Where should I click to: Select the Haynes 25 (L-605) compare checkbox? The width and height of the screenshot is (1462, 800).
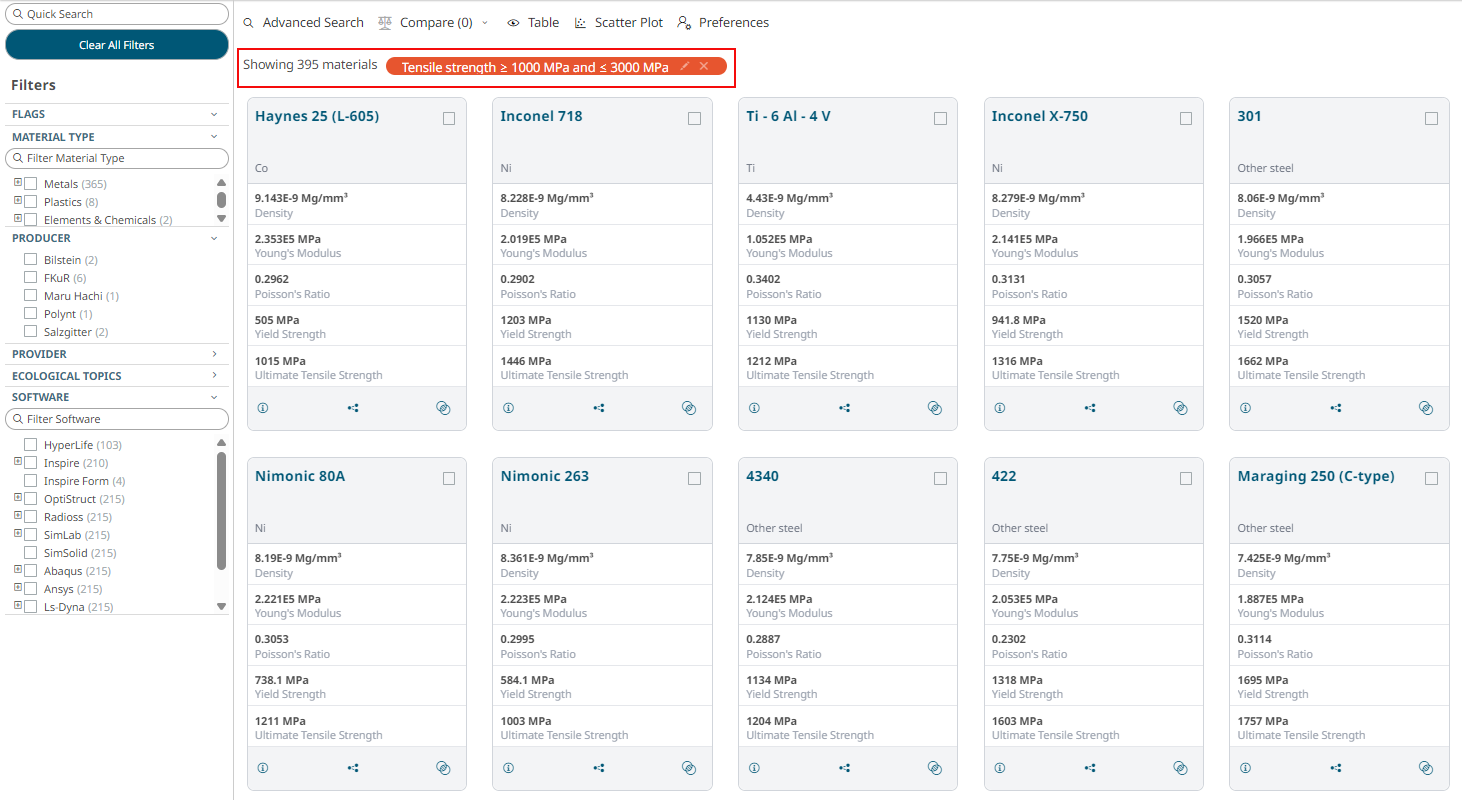[449, 118]
